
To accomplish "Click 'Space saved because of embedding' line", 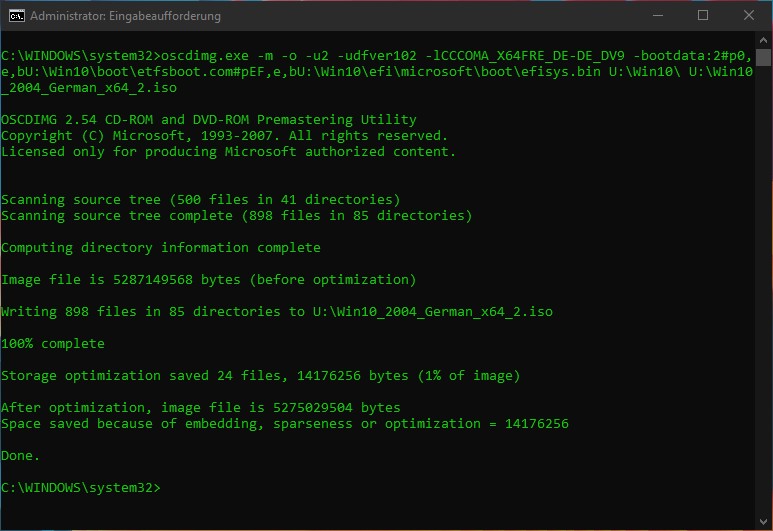I will click(x=284, y=424).
